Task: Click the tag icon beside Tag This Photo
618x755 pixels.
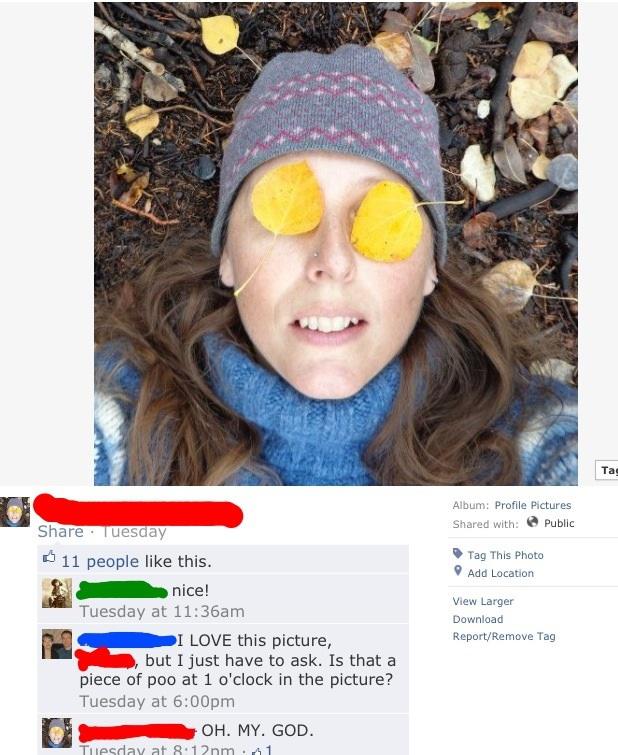Action: (458, 554)
